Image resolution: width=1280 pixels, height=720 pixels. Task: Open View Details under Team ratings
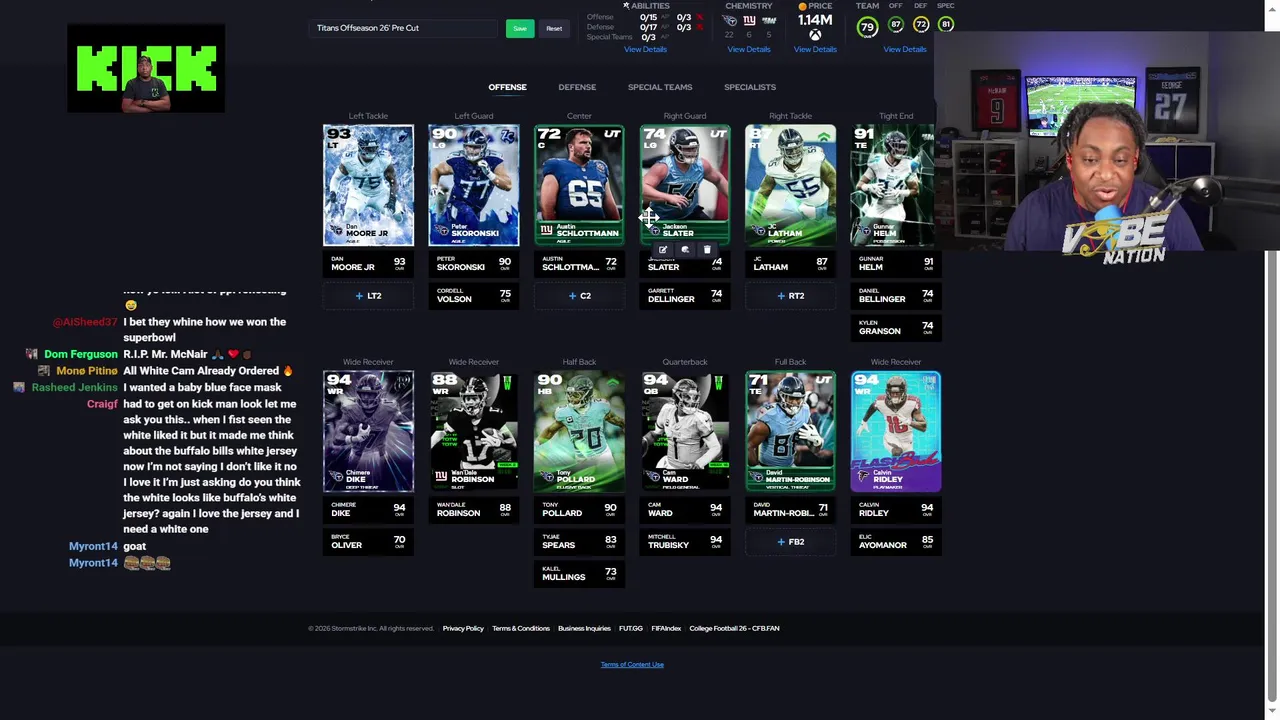[x=905, y=49]
